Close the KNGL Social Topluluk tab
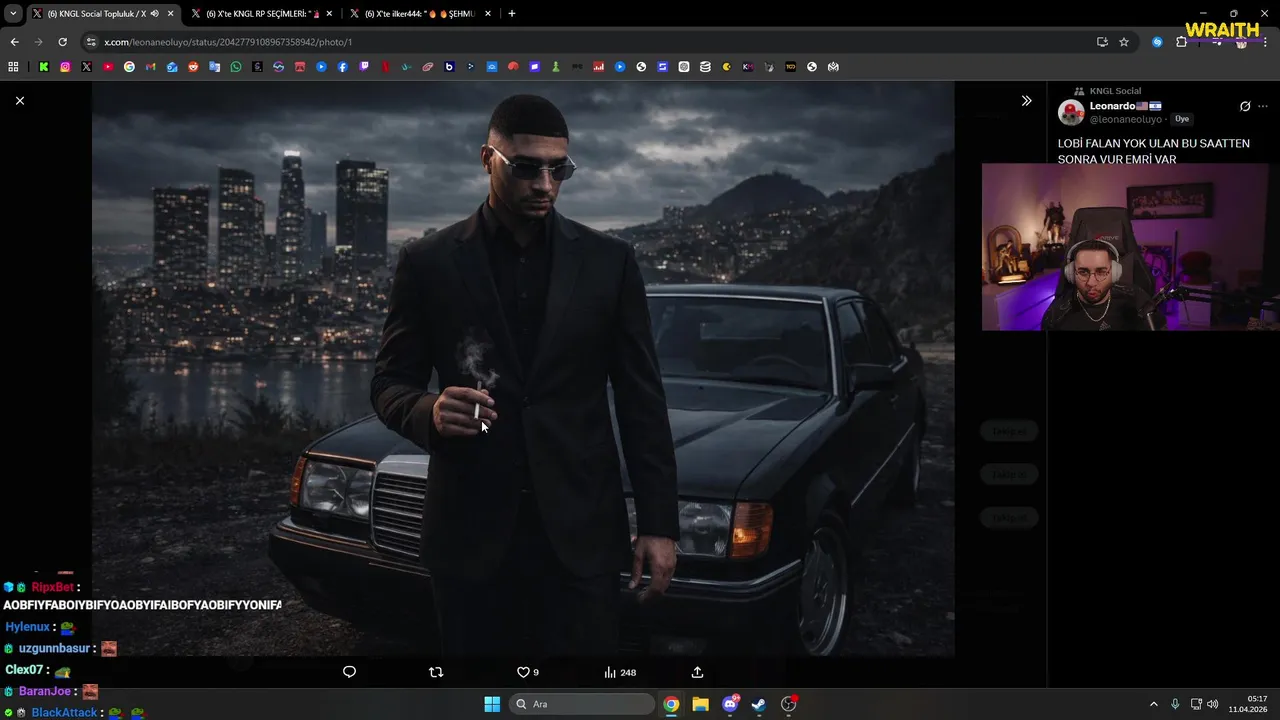 170,14
